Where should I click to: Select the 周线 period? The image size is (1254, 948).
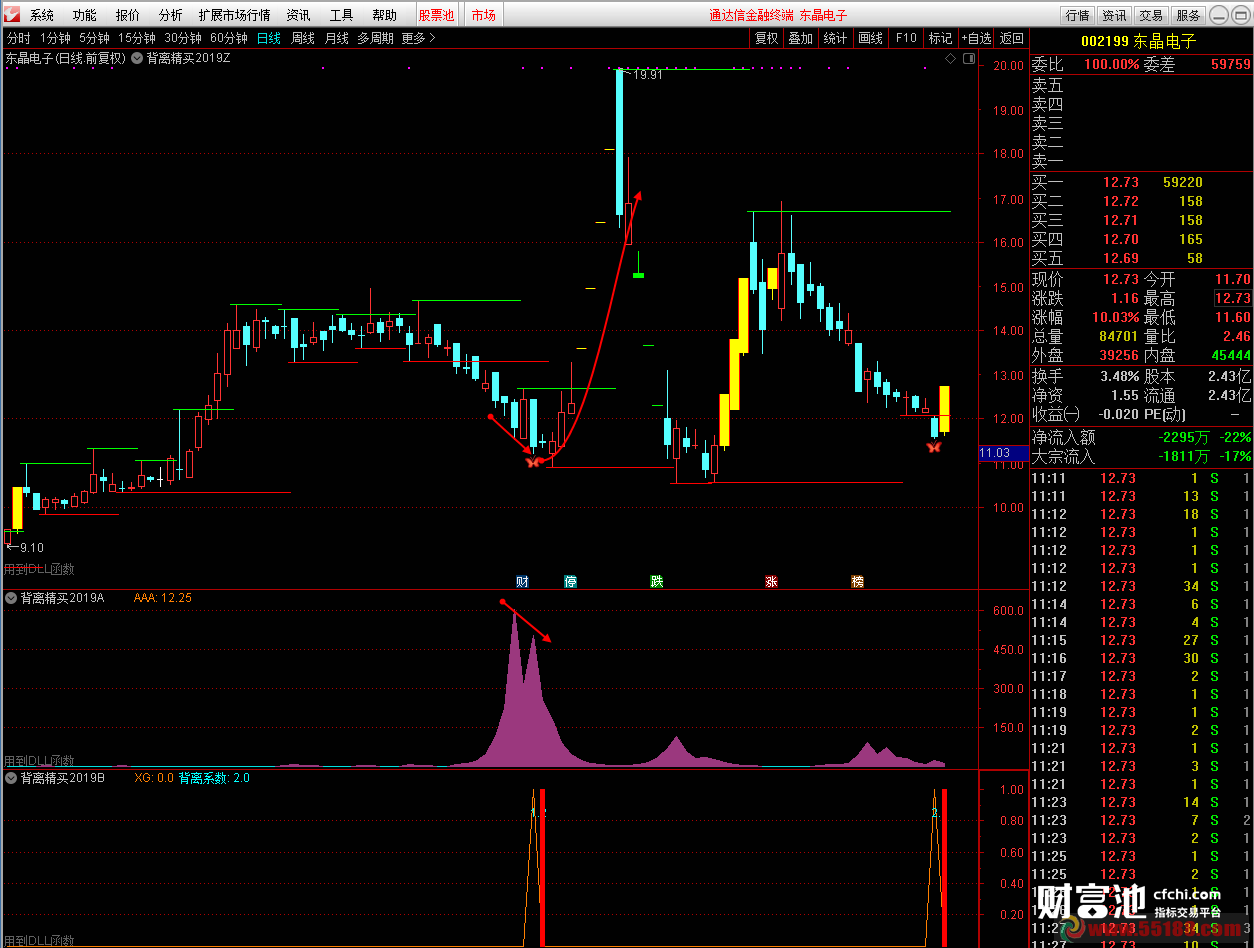tap(303, 38)
